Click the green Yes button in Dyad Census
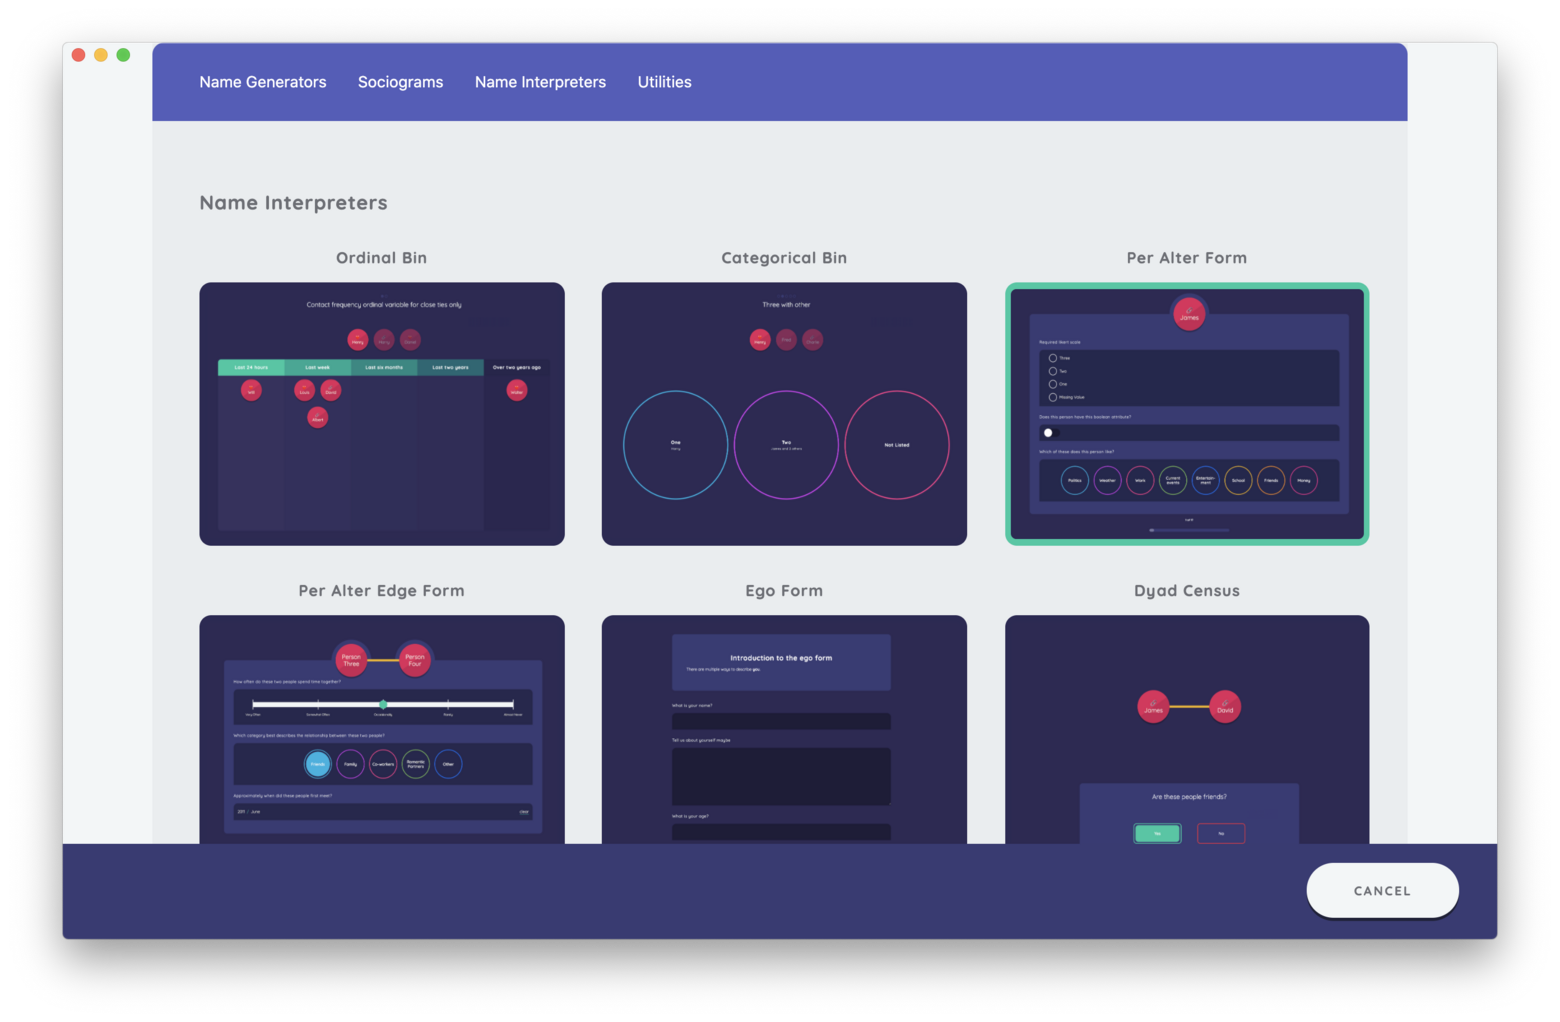This screenshot has height=1022, width=1560. click(1157, 833)
